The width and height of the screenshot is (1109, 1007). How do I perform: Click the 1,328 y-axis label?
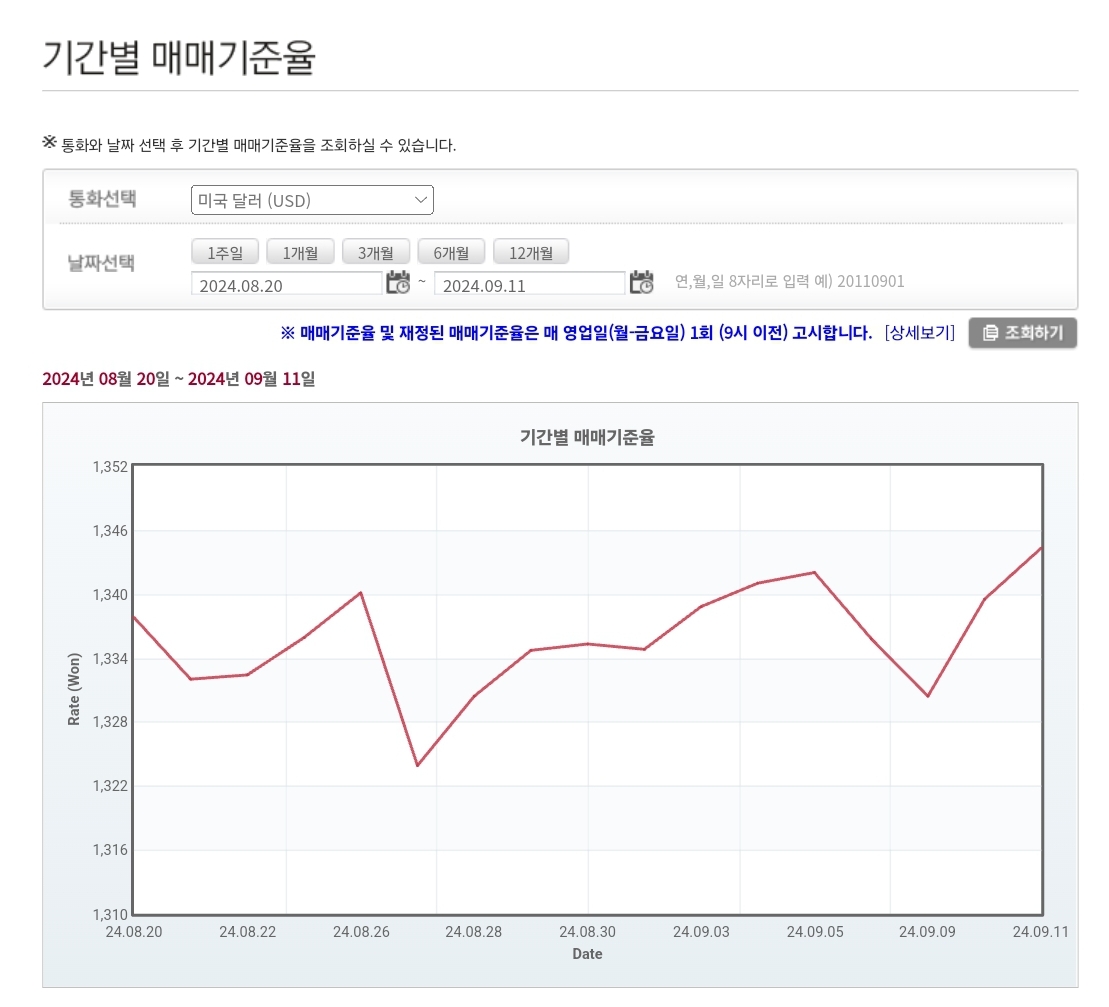(x=110, y=721)
